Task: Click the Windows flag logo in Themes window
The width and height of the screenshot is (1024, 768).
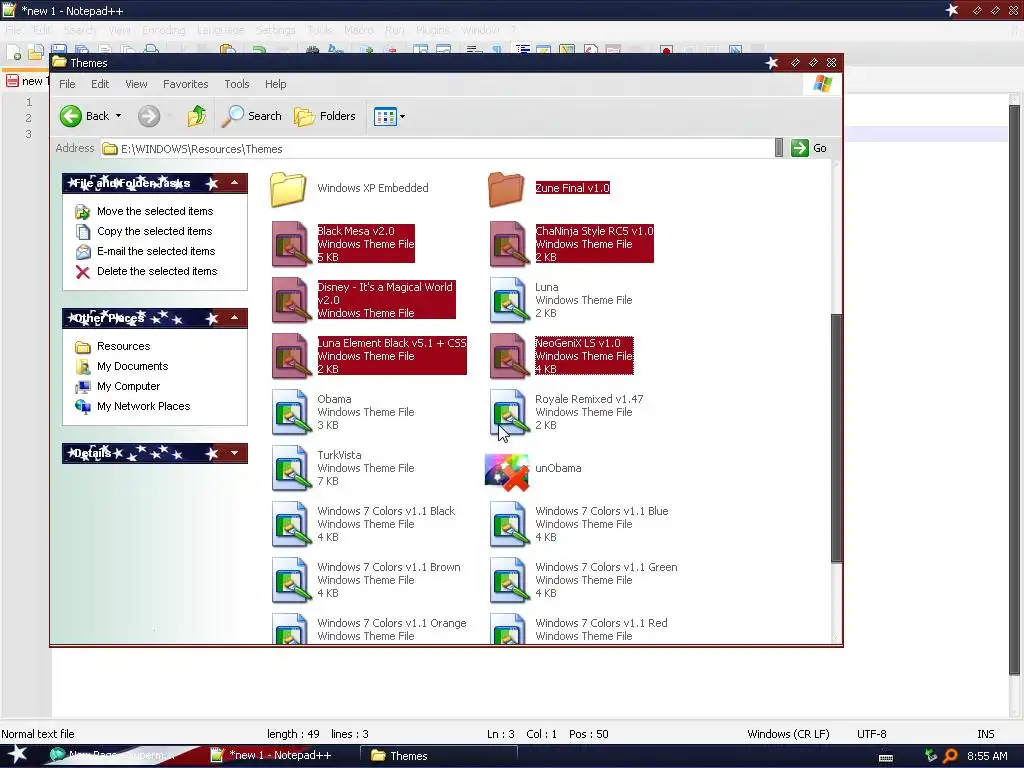Action: pyautogui.click(x=822, y=84)
